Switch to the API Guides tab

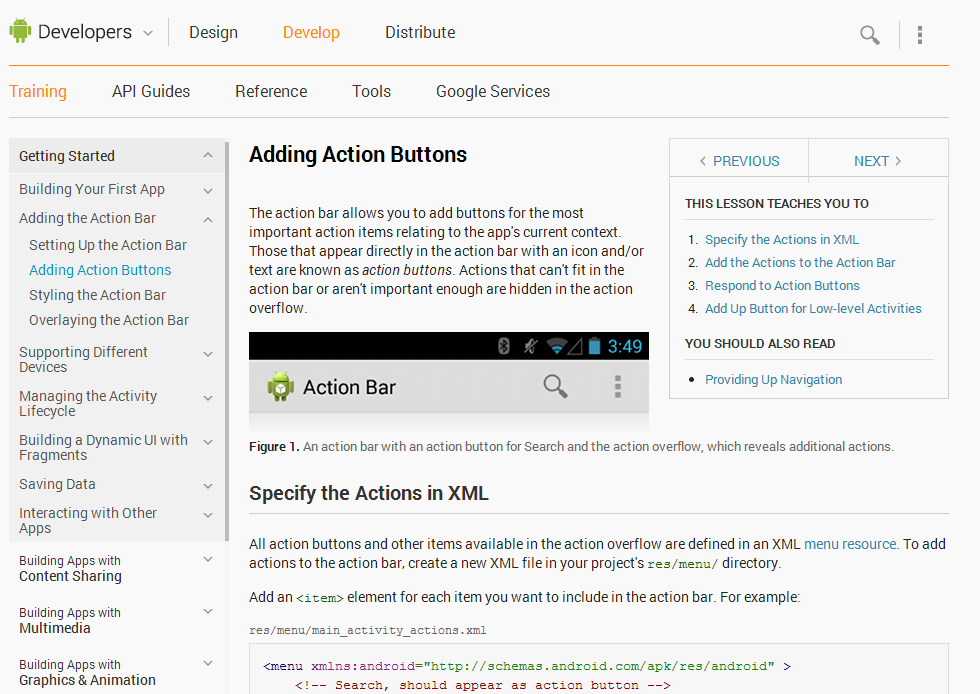point(151,91)
